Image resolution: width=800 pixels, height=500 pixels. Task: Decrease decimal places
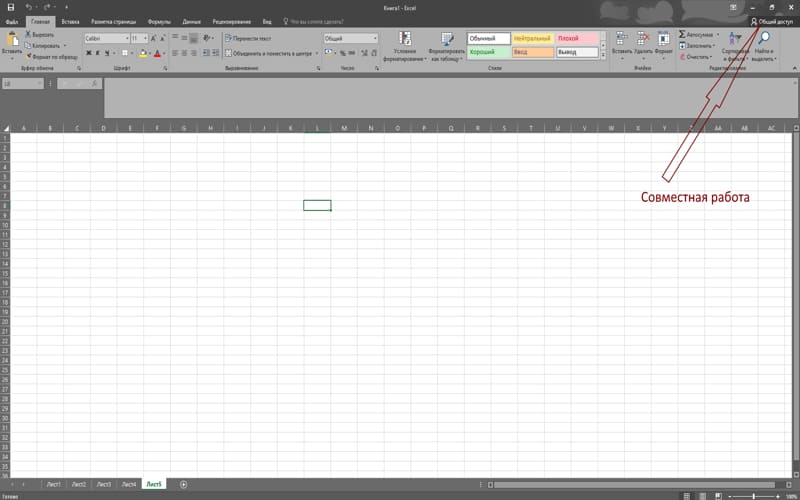pyautogui.click(x=374, y=53)
